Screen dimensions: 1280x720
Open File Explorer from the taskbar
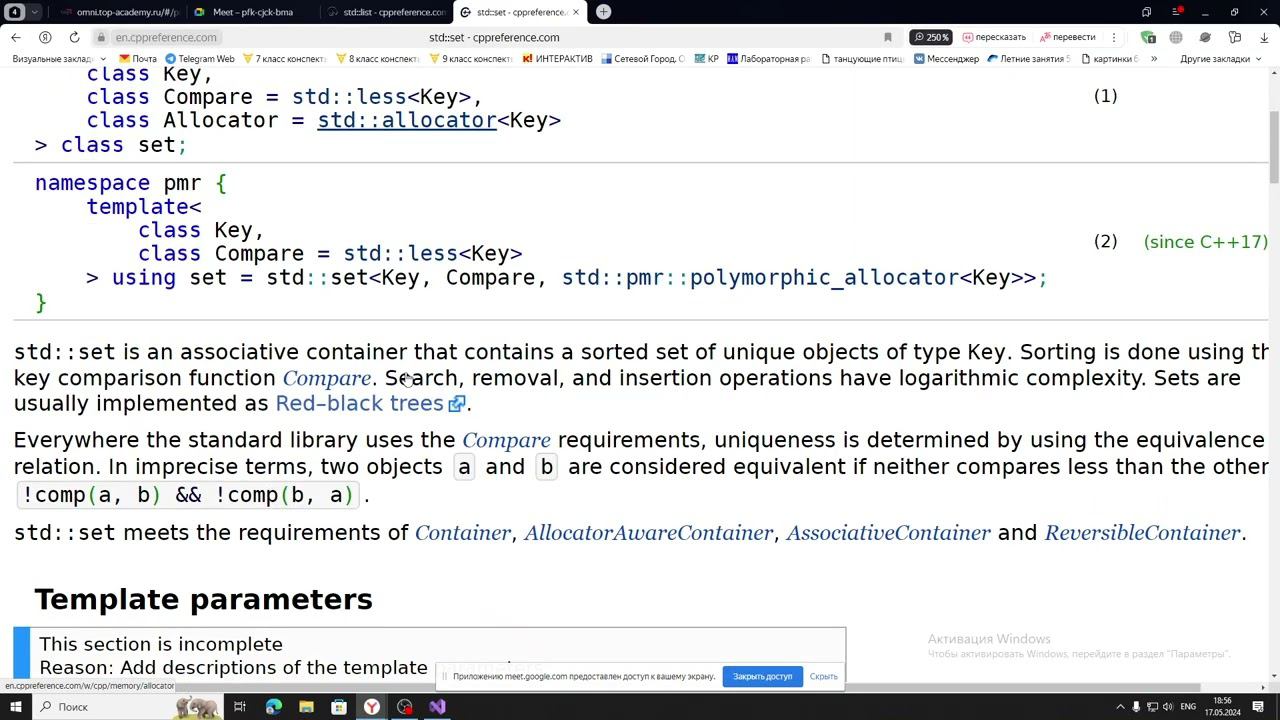pos(306,707)
